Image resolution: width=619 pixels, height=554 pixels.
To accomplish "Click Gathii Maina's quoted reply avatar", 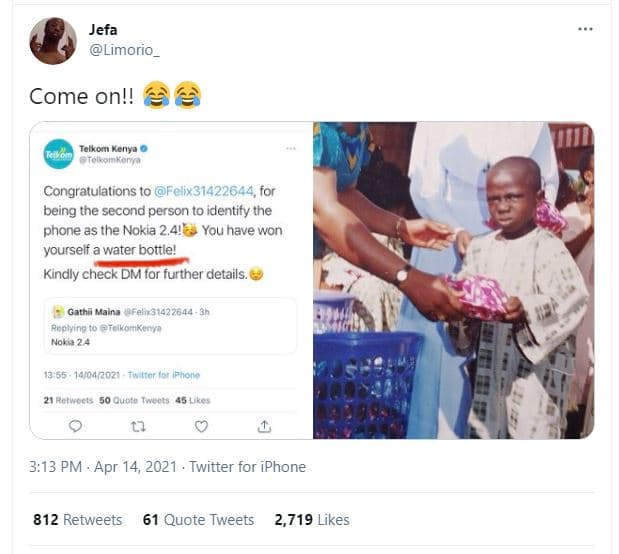I will click(x=58, y=313).
